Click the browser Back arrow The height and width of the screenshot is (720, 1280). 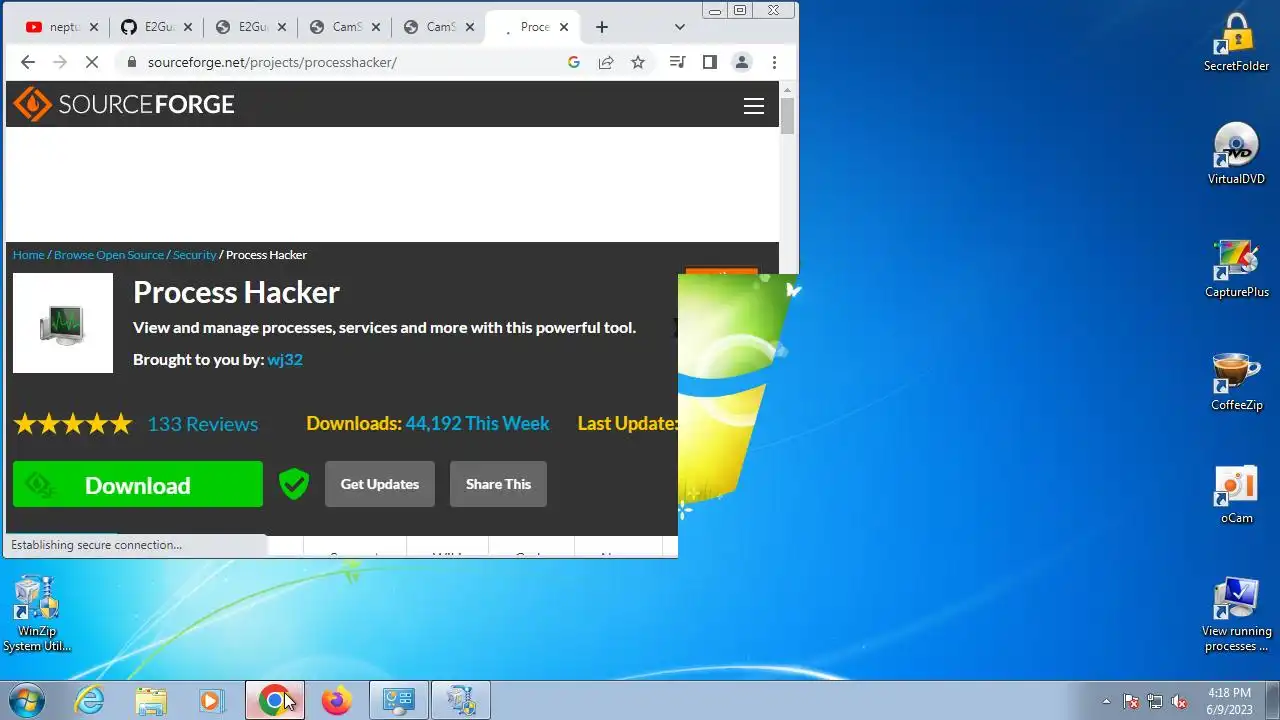[x=28, y=62]
